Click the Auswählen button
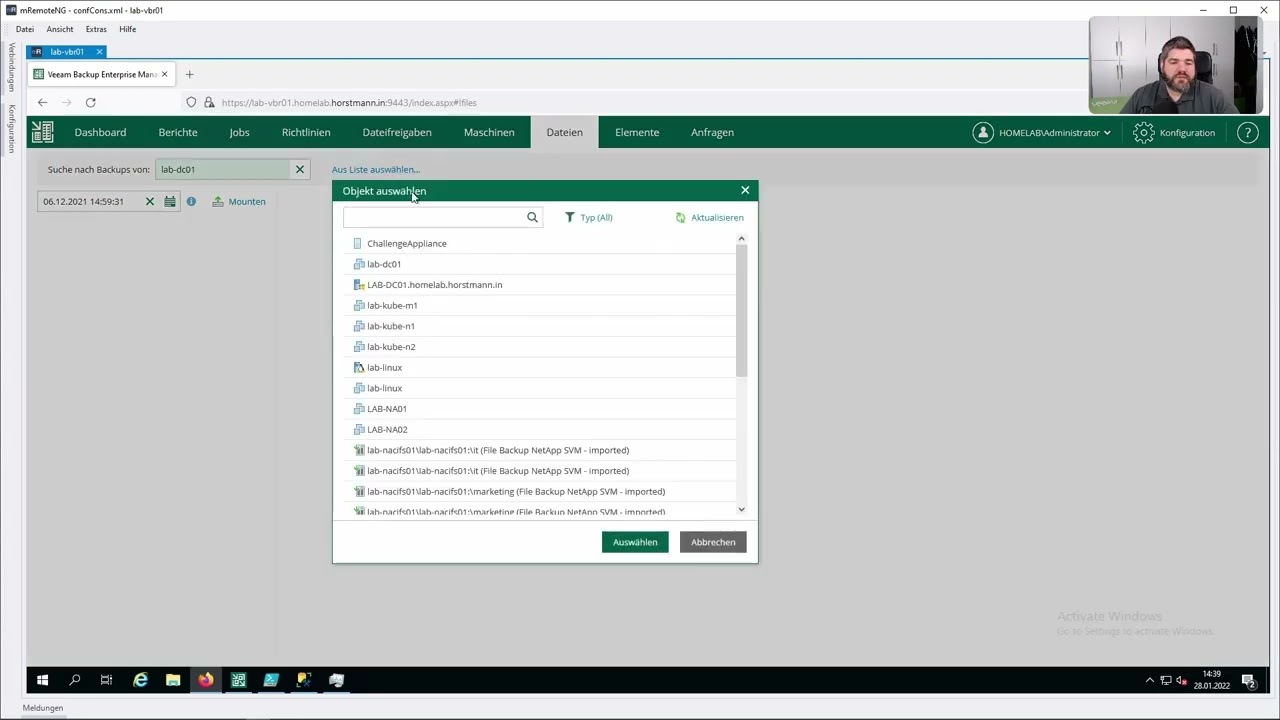Screen dimensions: 1280x720 pyautogui.click(x=635, y=542)
